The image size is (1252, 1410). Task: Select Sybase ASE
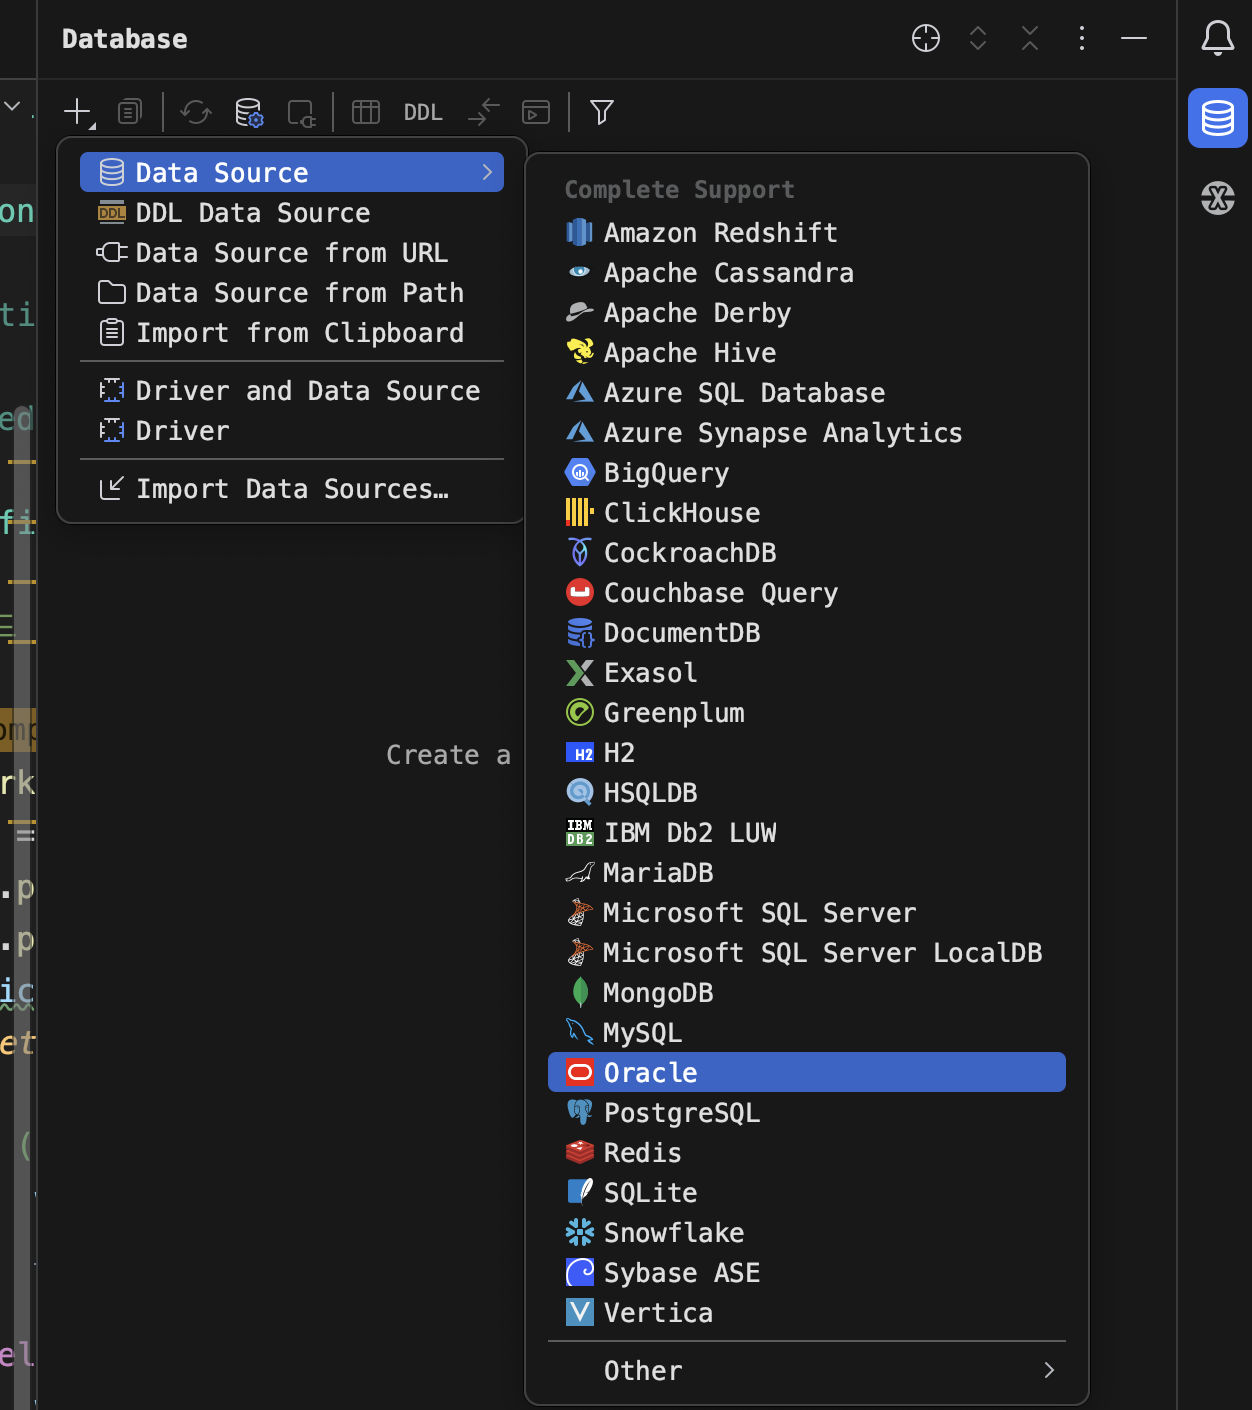807,1272
